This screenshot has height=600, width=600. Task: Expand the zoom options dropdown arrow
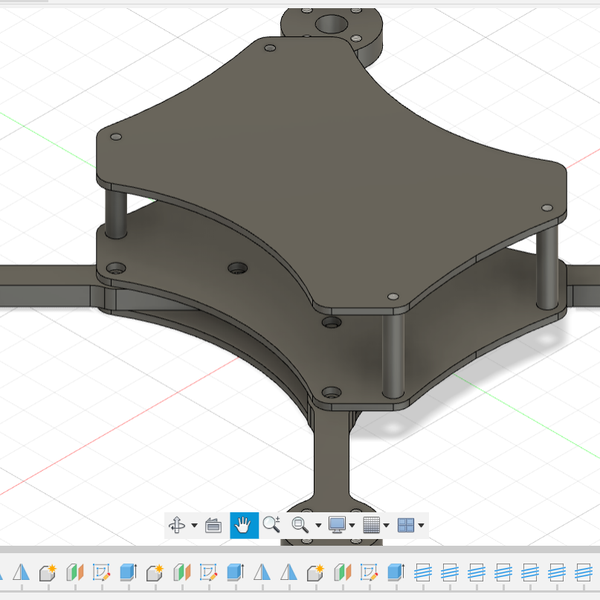tap(318, 525)
